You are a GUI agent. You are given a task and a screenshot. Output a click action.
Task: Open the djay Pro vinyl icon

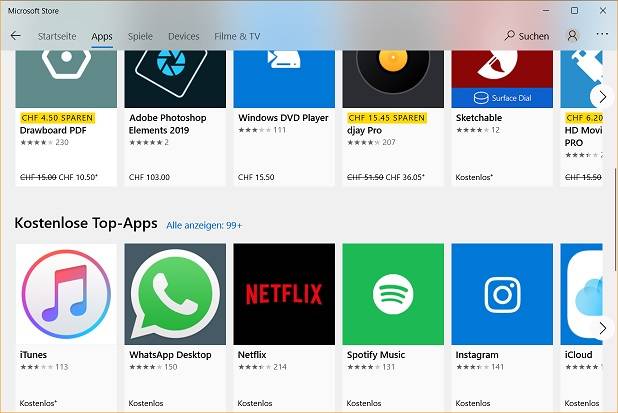point(393,79)
